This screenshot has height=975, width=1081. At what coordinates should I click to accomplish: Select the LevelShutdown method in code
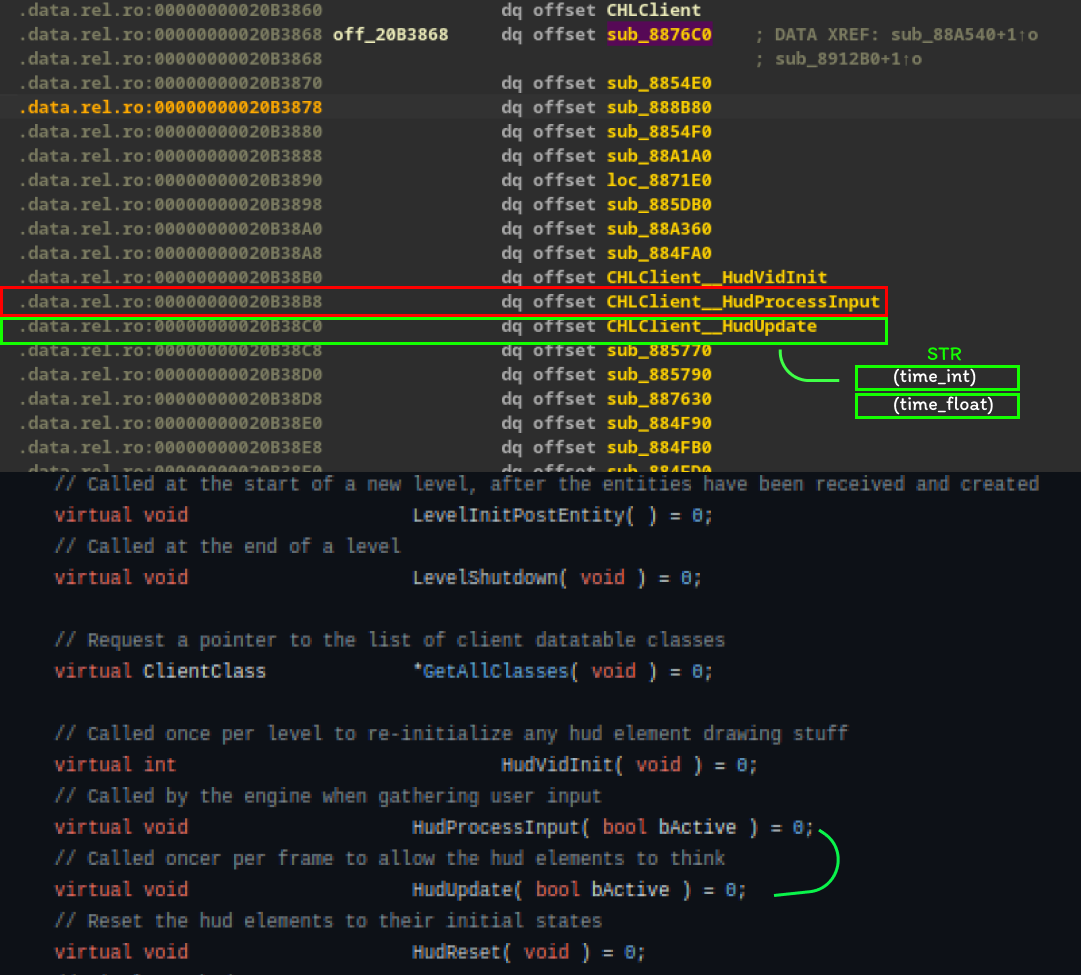484,577
